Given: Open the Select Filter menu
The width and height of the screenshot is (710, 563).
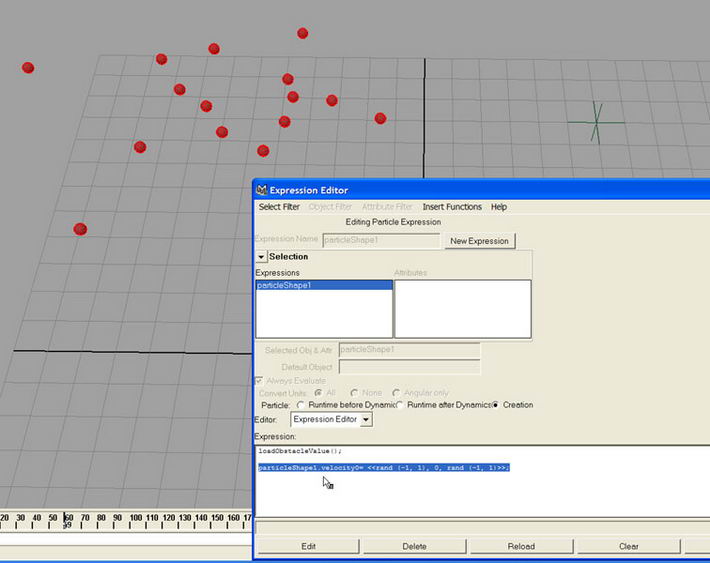Looking at the screenshot, I should click(279, 207).
